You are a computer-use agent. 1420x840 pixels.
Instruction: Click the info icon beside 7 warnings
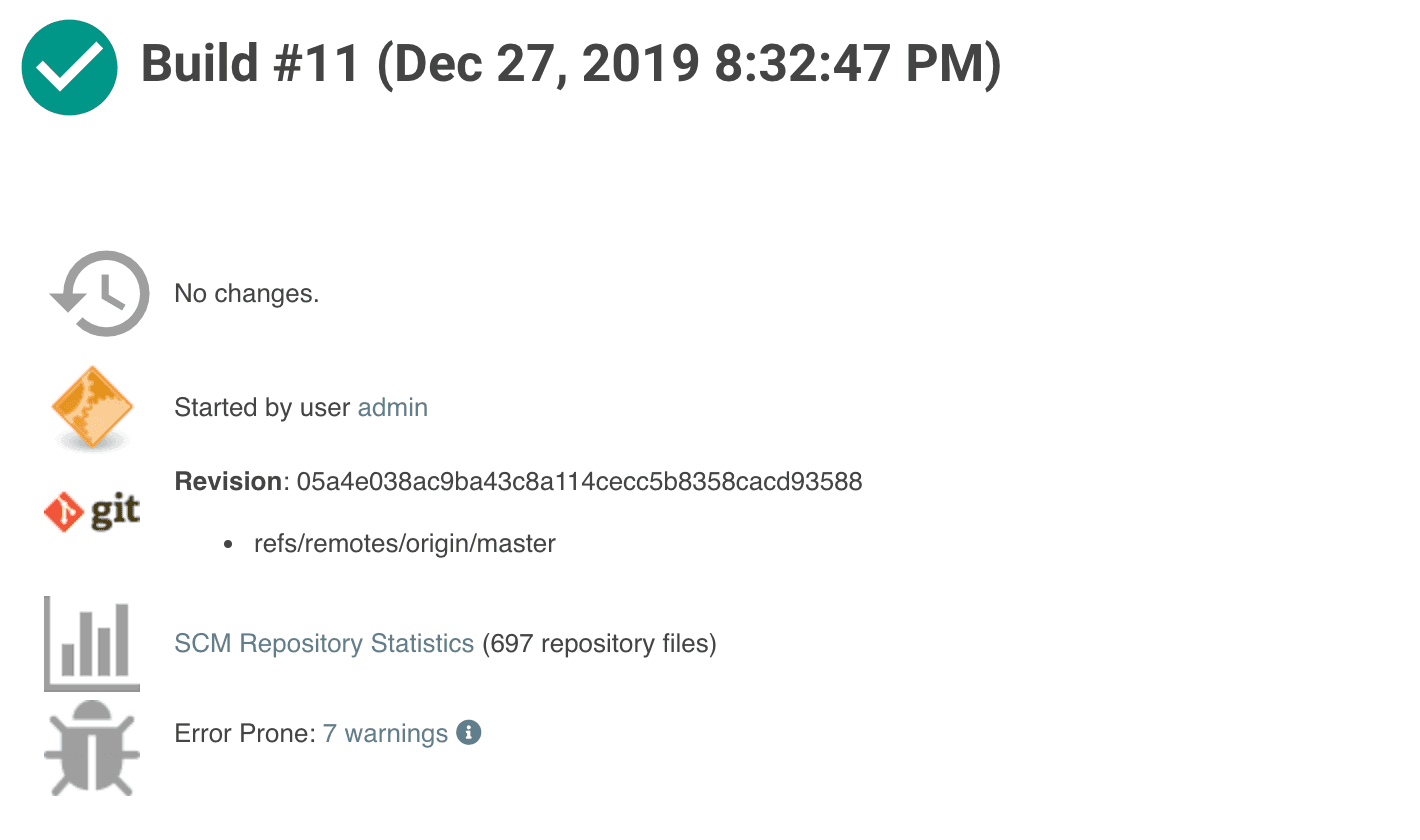[469, 733]
